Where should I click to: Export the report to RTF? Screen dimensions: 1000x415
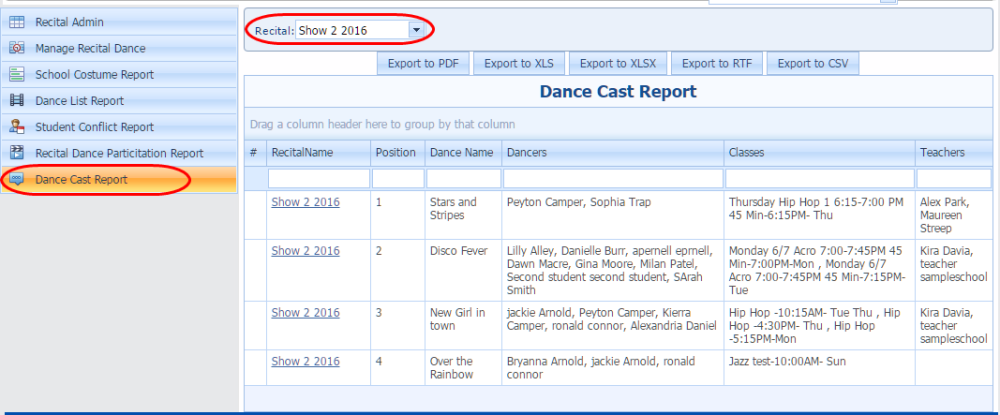click(x=717, y=64)
